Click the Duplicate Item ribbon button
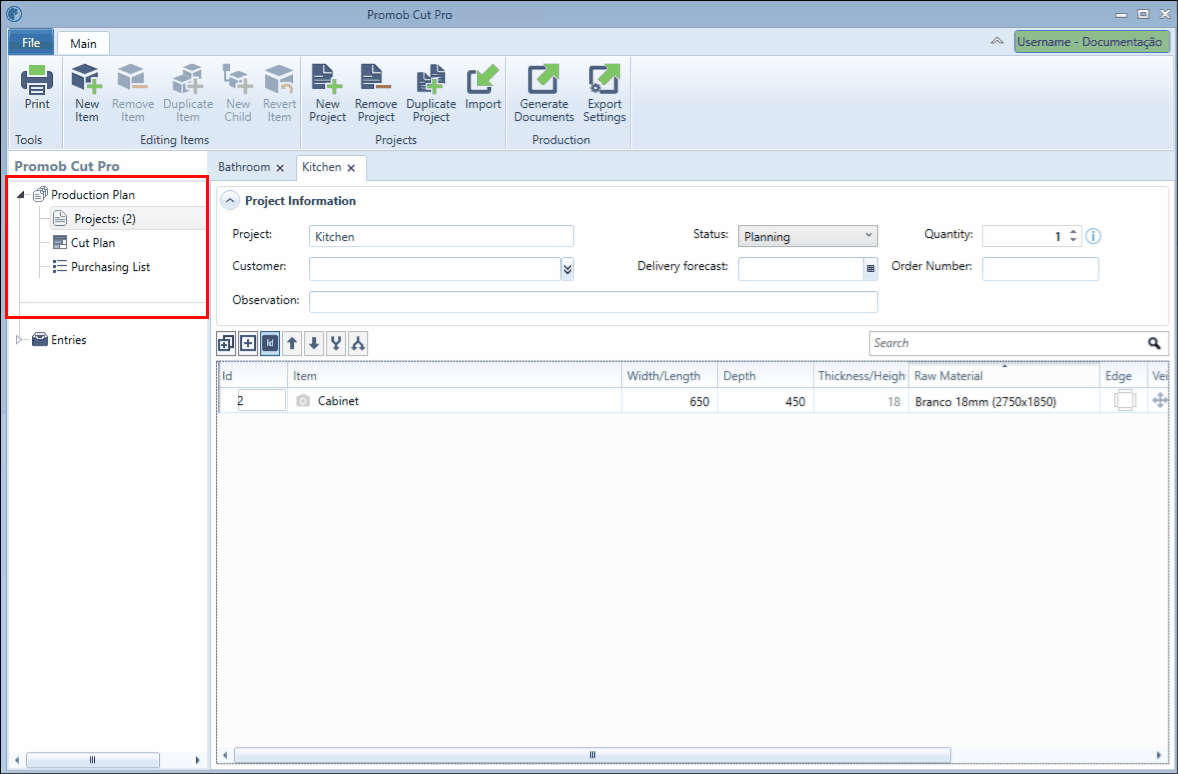Image resolution: width=1178 pixels, height=774 pixels. pyautogui.click(x=188, y=93)
